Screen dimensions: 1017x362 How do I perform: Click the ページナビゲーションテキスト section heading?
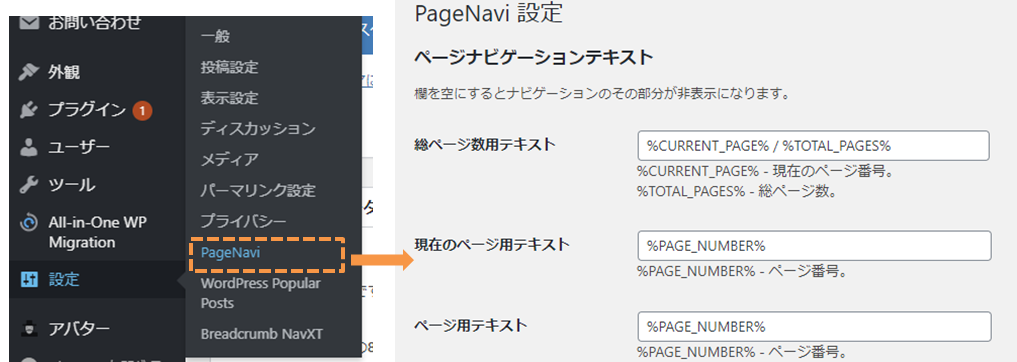click(534, 58)
